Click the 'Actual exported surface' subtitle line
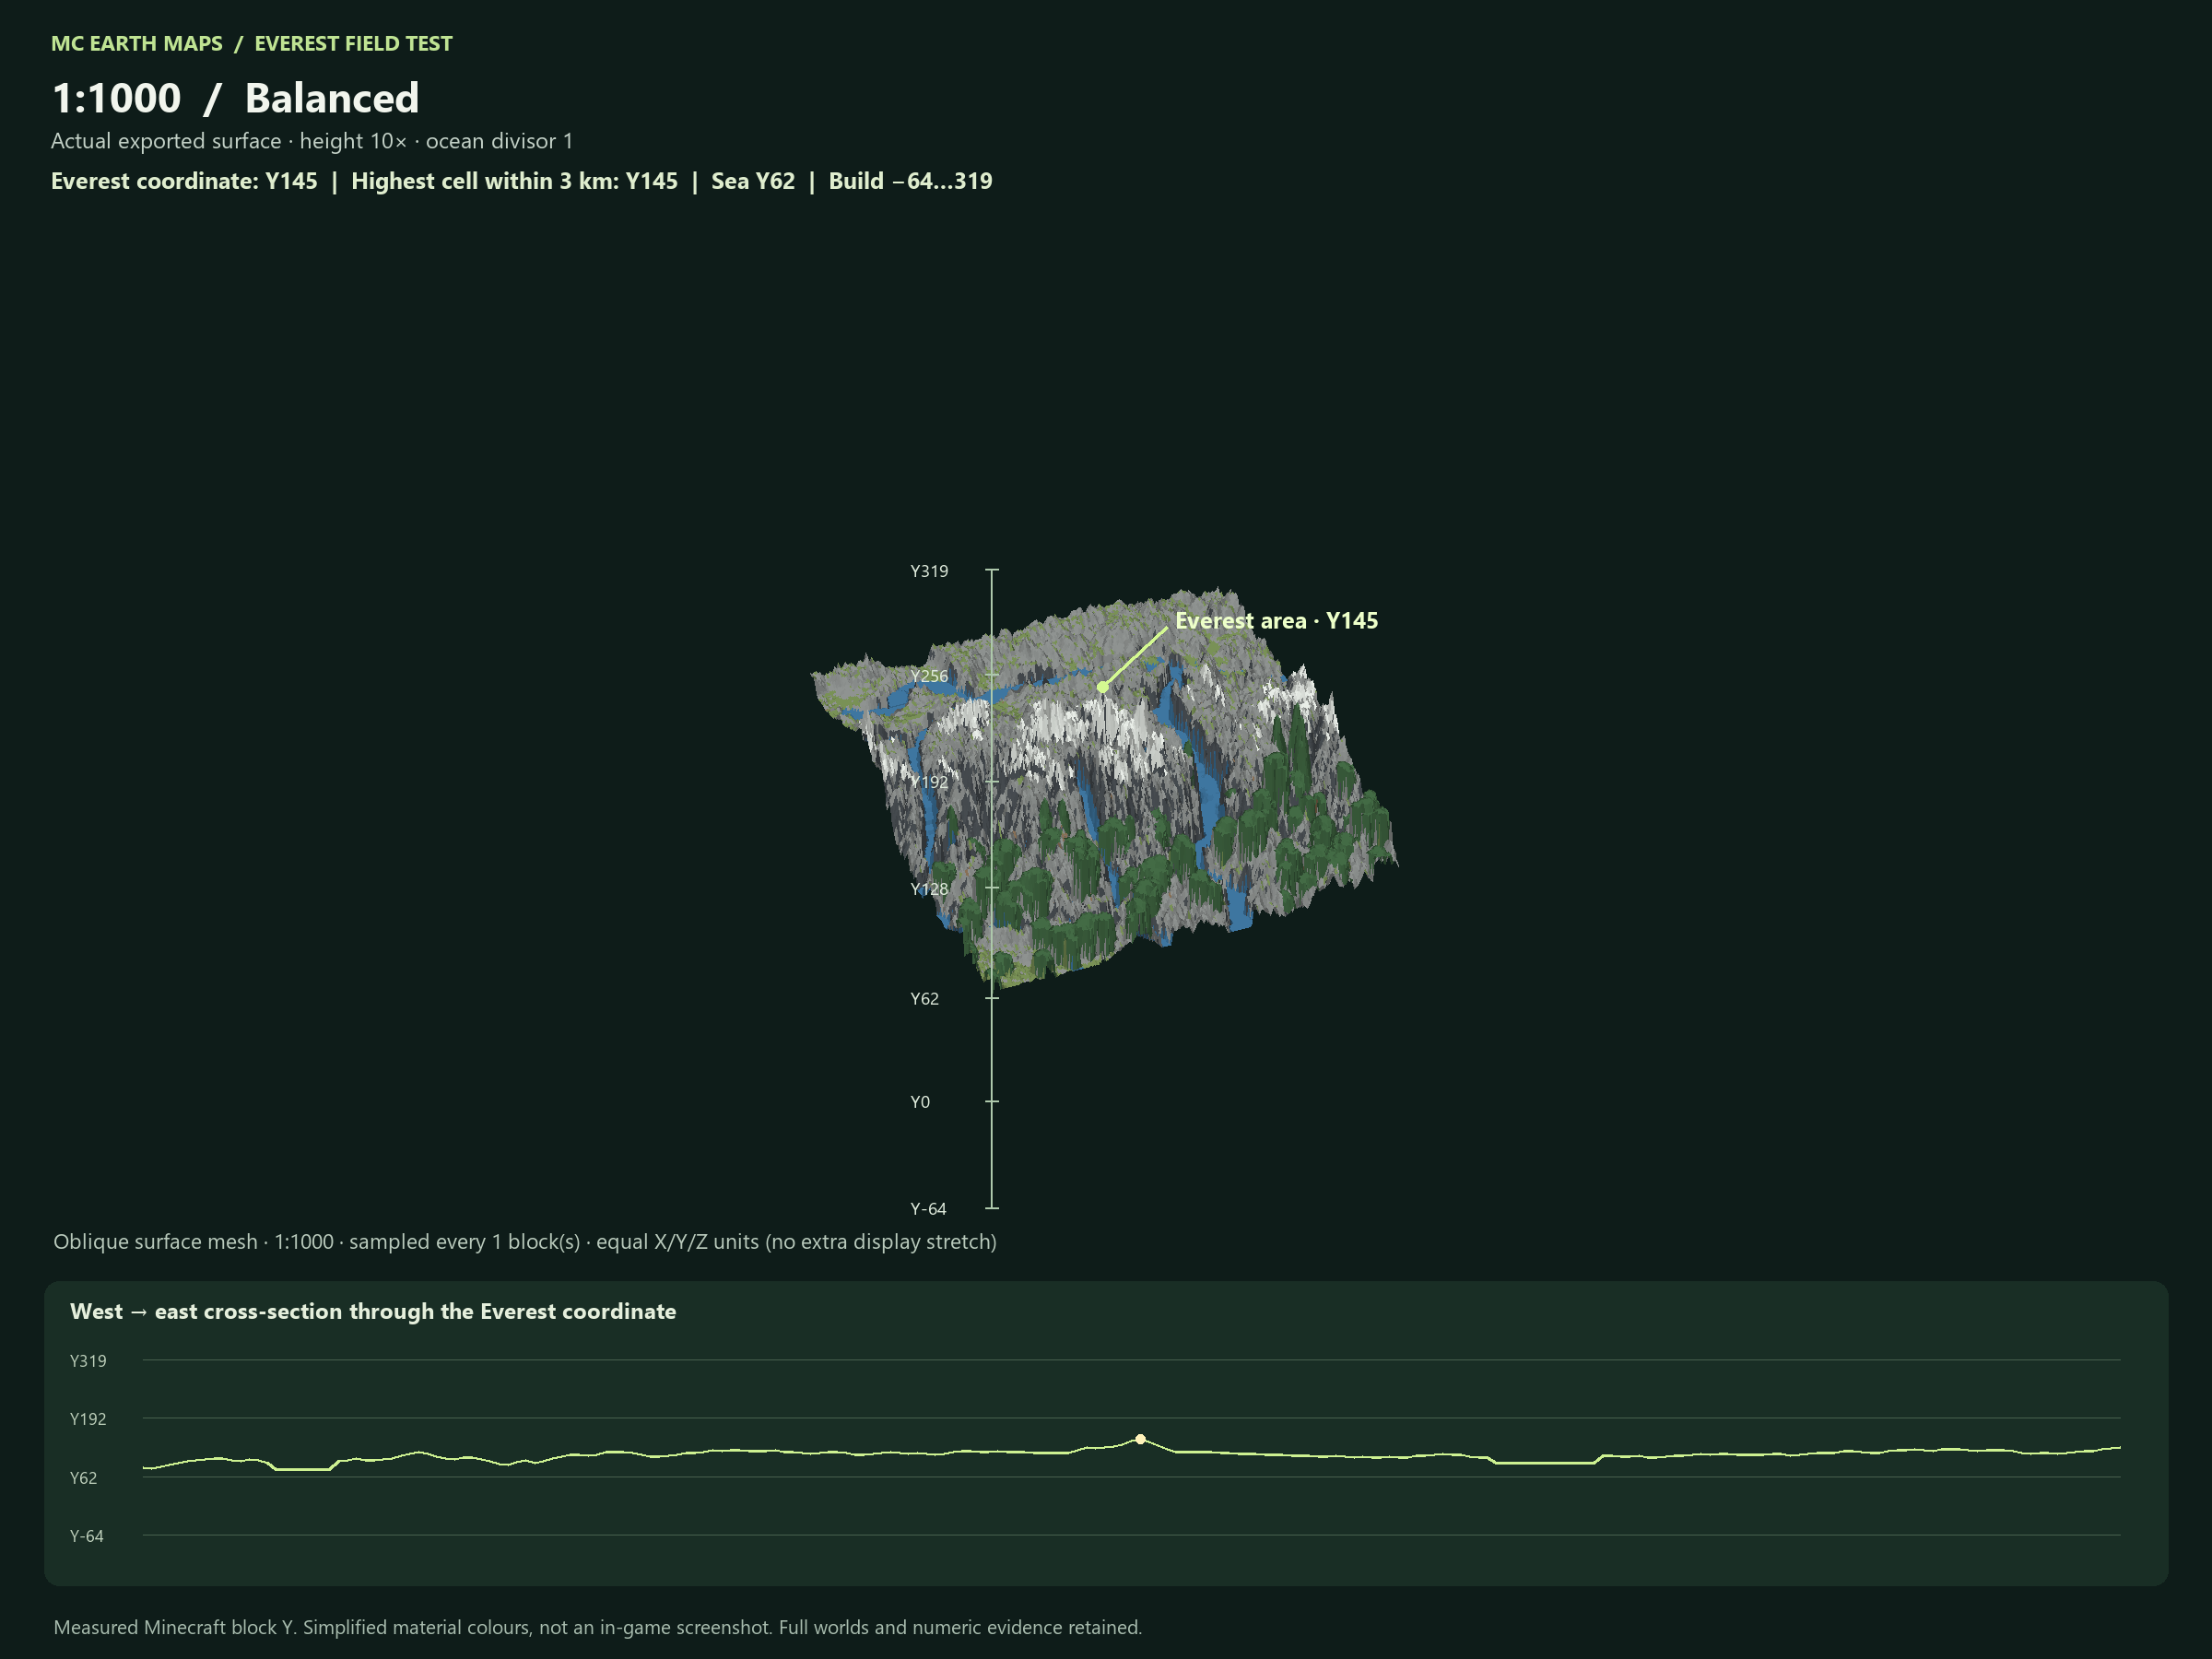 [312, 141]
